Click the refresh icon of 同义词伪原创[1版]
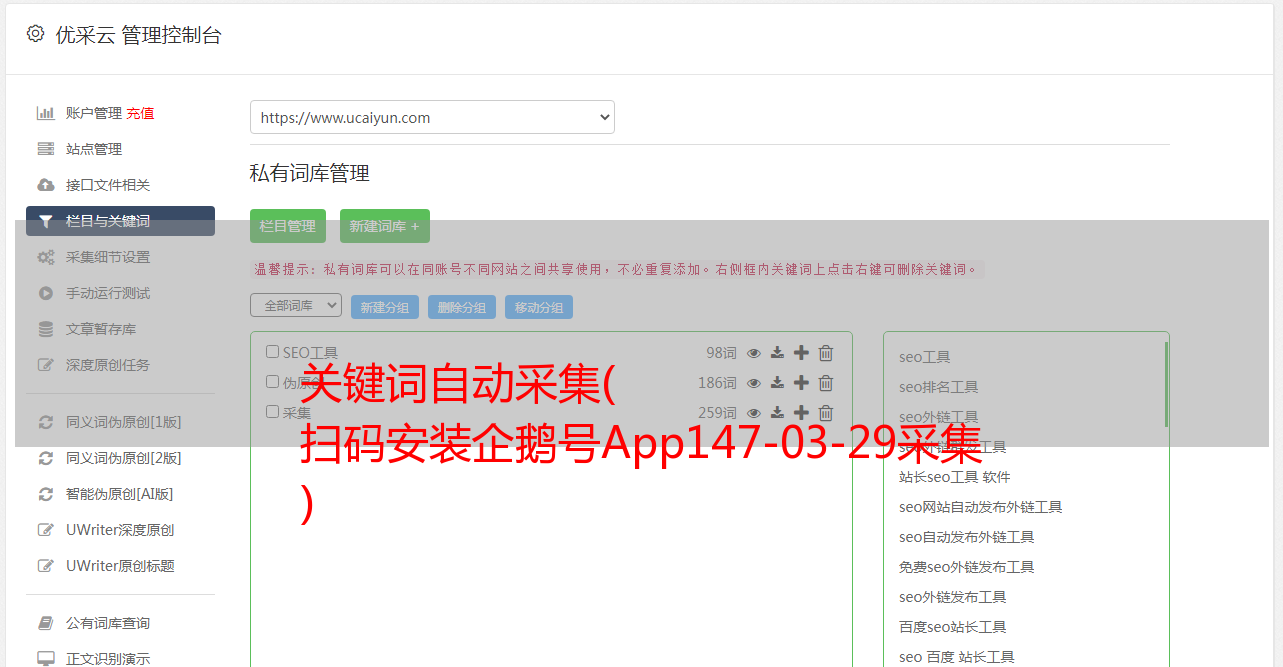Viewport: 1283px width, 667px height. [x=45, y=422]
